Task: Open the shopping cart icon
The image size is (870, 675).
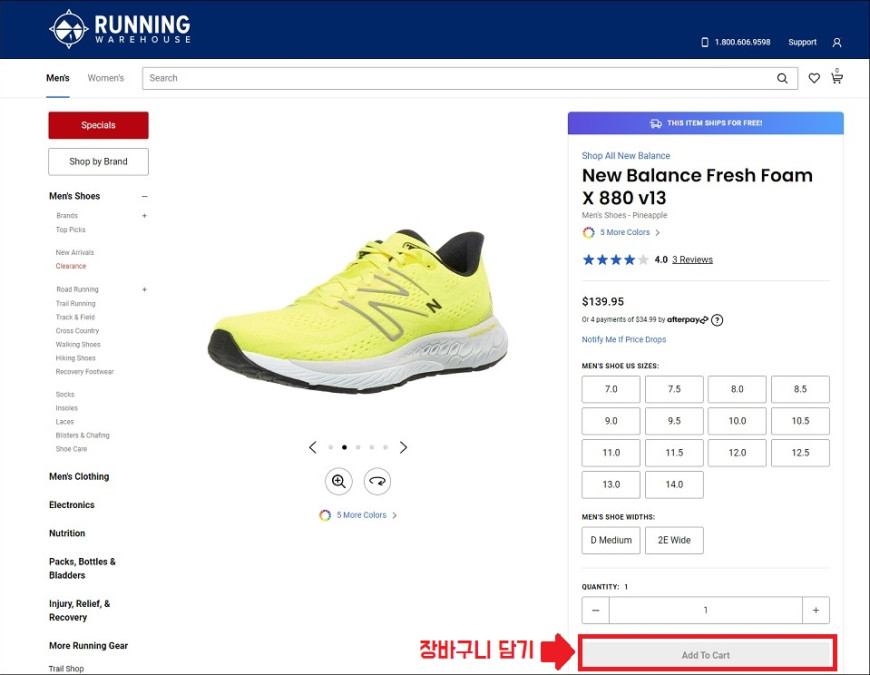Action: [x=837, y=77]
